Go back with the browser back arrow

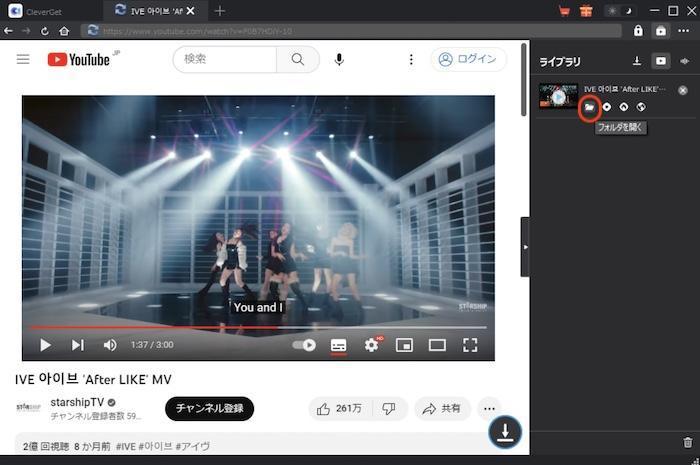(x=8, y=31)
